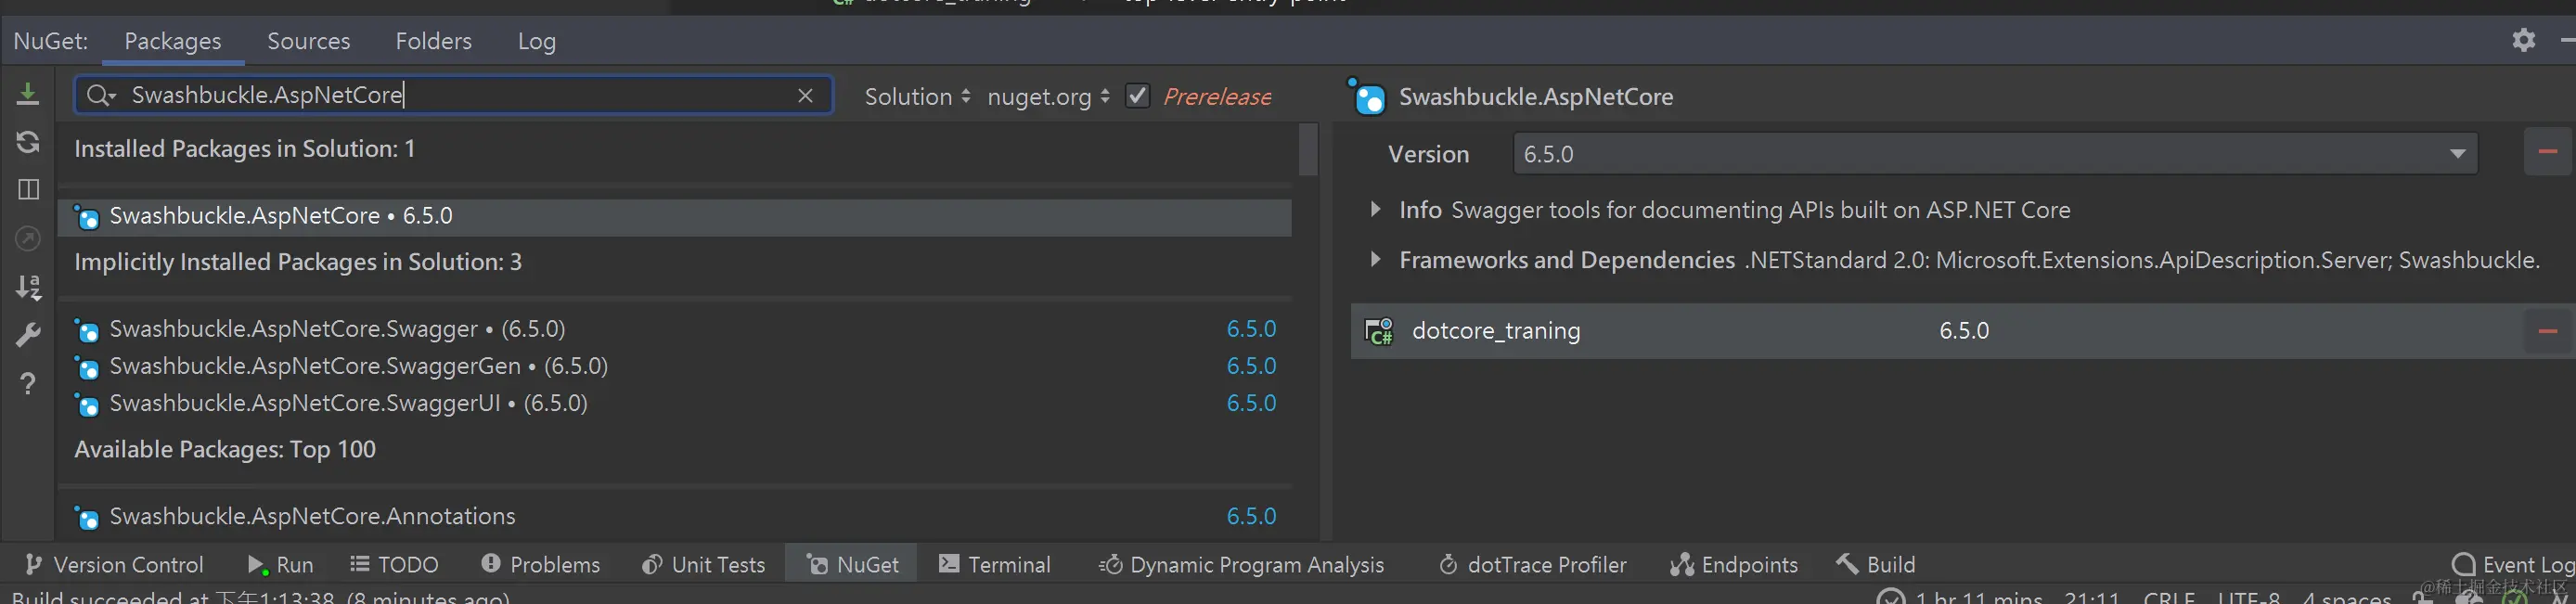Open the wrench NuGet settings icon
Viewport: 2576px width, 604px height.
28,335
